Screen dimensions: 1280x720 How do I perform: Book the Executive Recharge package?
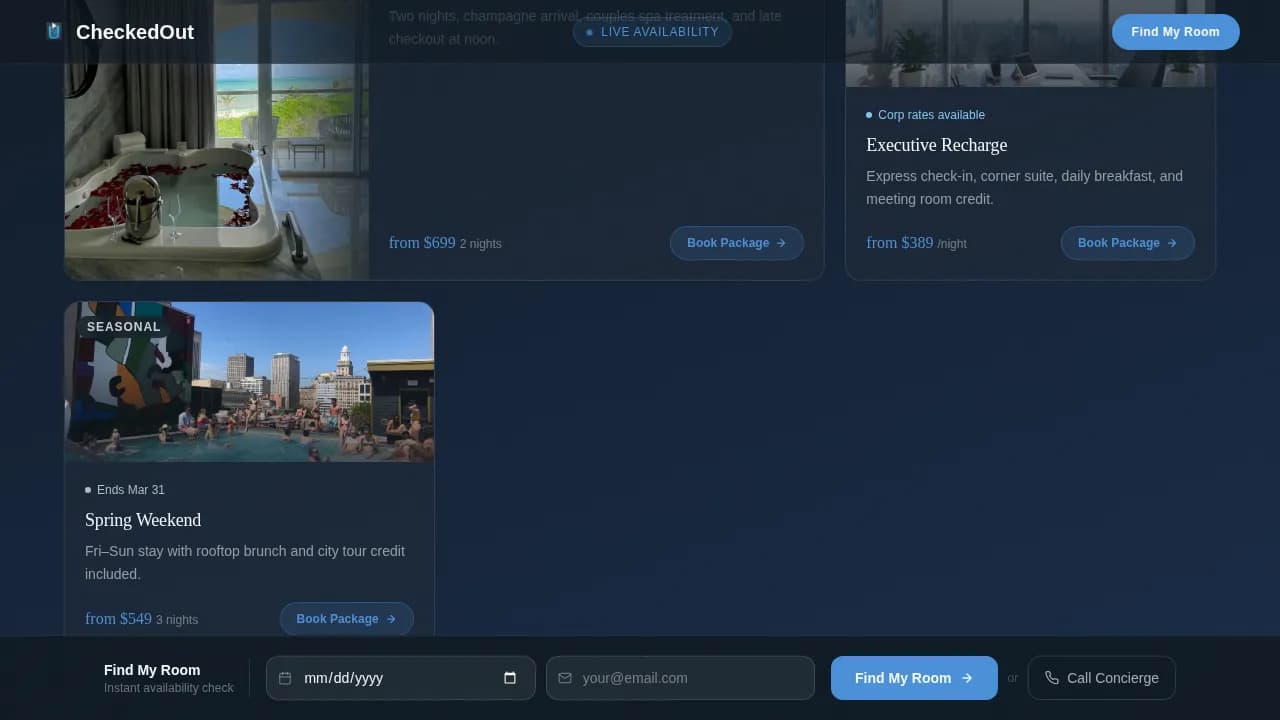click(x=1128, y=243)
